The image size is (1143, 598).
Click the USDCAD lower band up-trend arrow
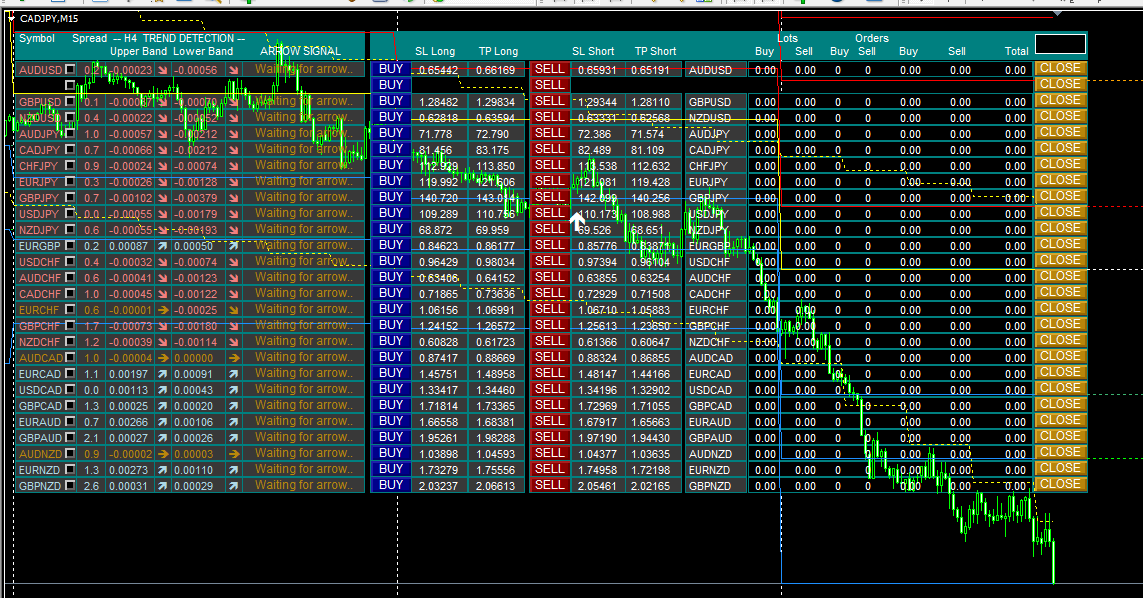(233, 390)
